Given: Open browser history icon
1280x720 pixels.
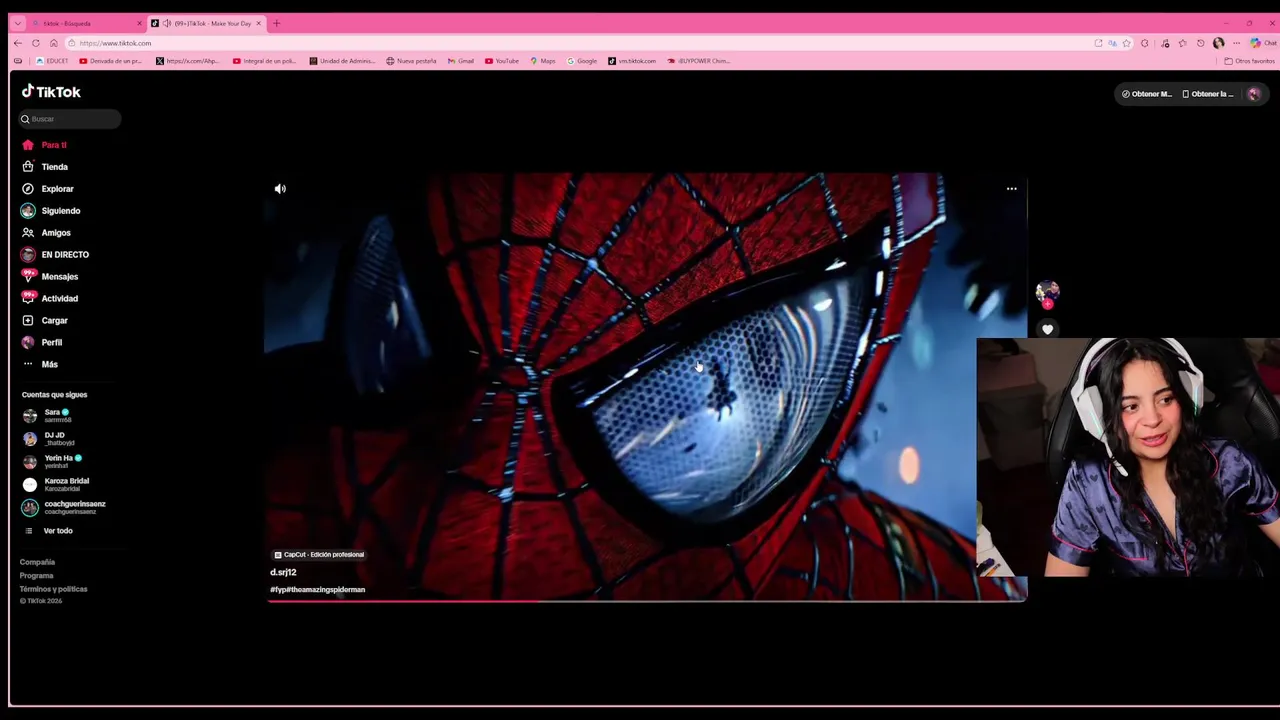Looking at the screenshot, I should (1200, 43).
